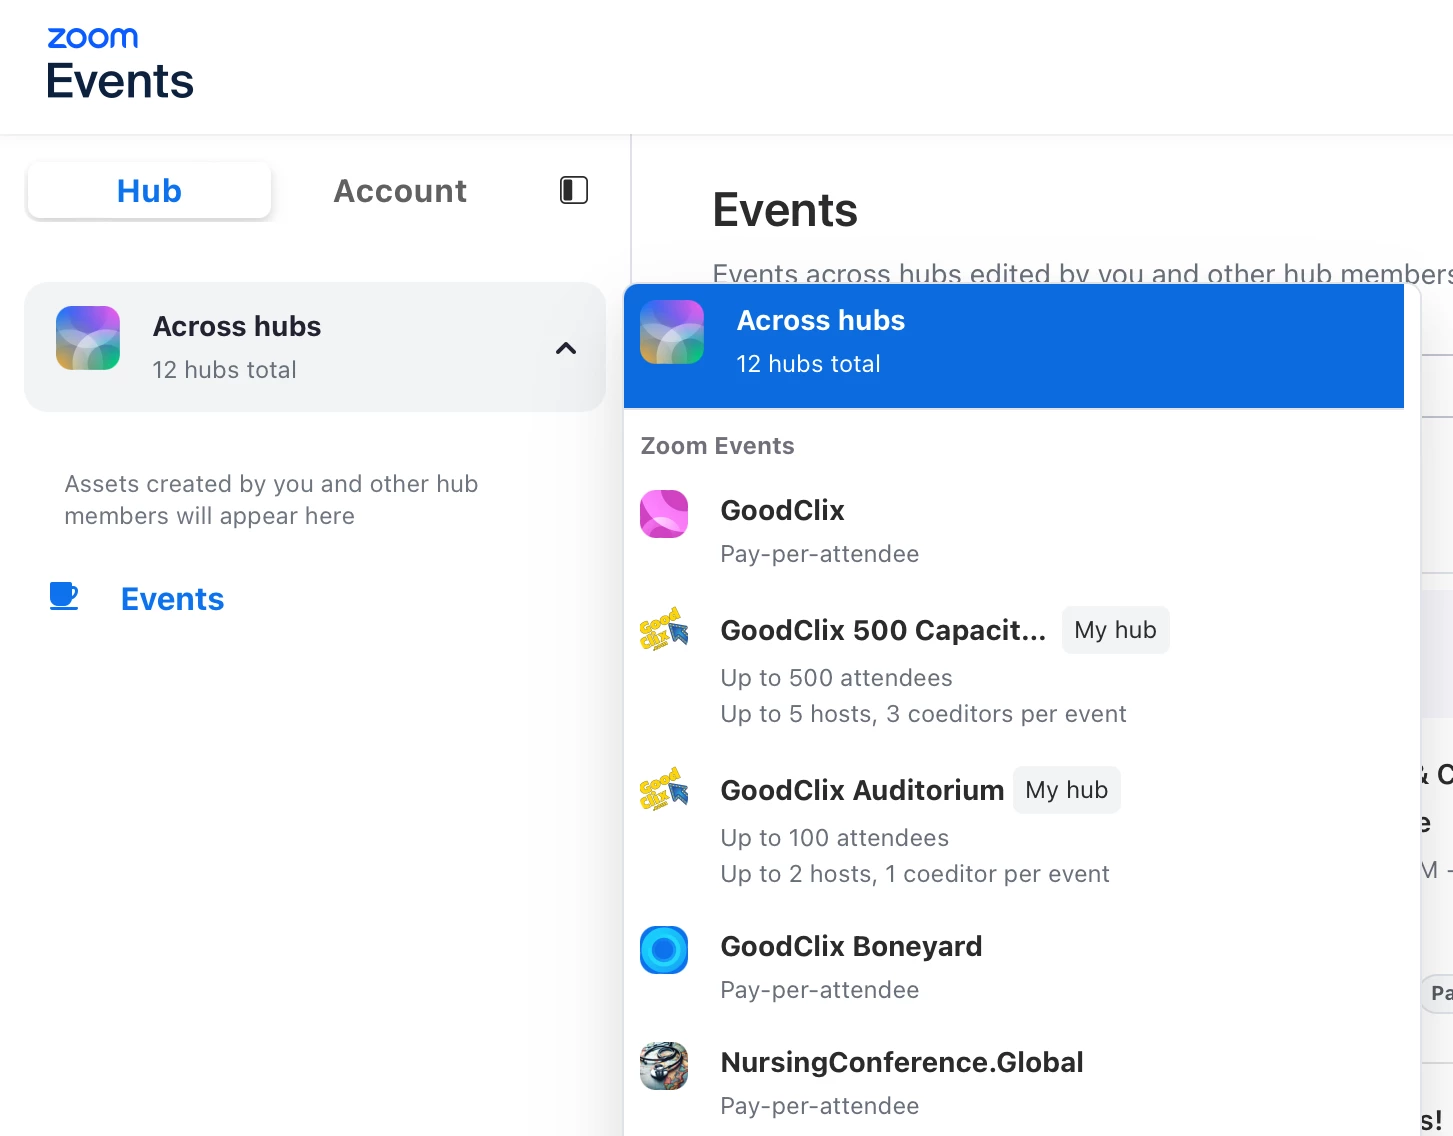The height and width of the screenshot is (1136, 1453).
Task: Select the GoodClix Auditorium hub
Action: (1014, 830)
